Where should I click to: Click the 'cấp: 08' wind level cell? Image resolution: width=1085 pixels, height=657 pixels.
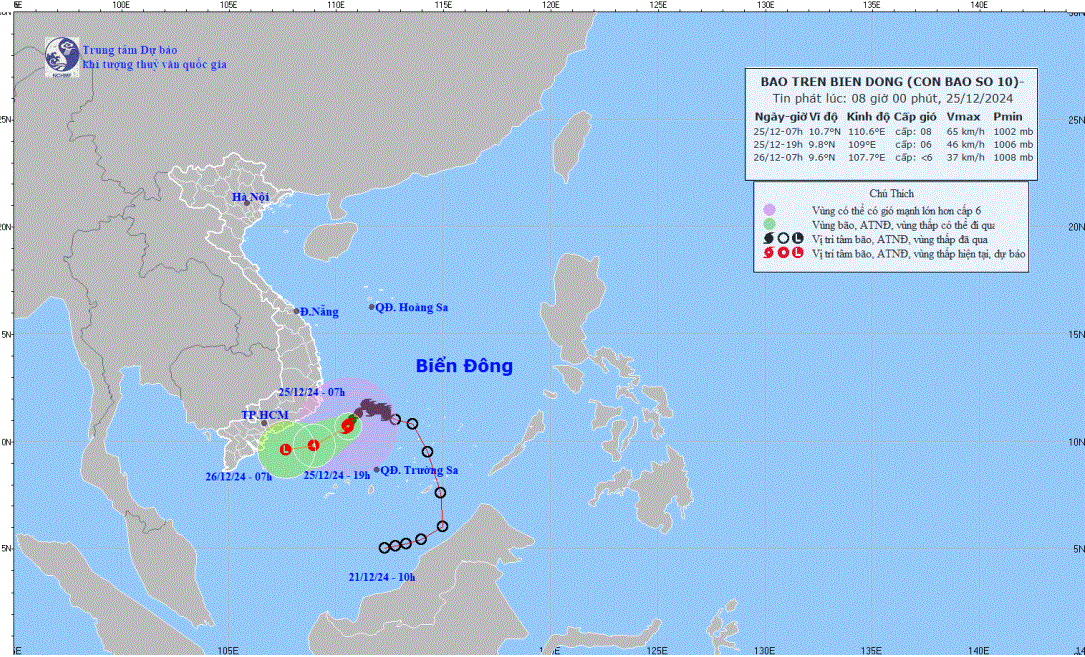[913, 132]
